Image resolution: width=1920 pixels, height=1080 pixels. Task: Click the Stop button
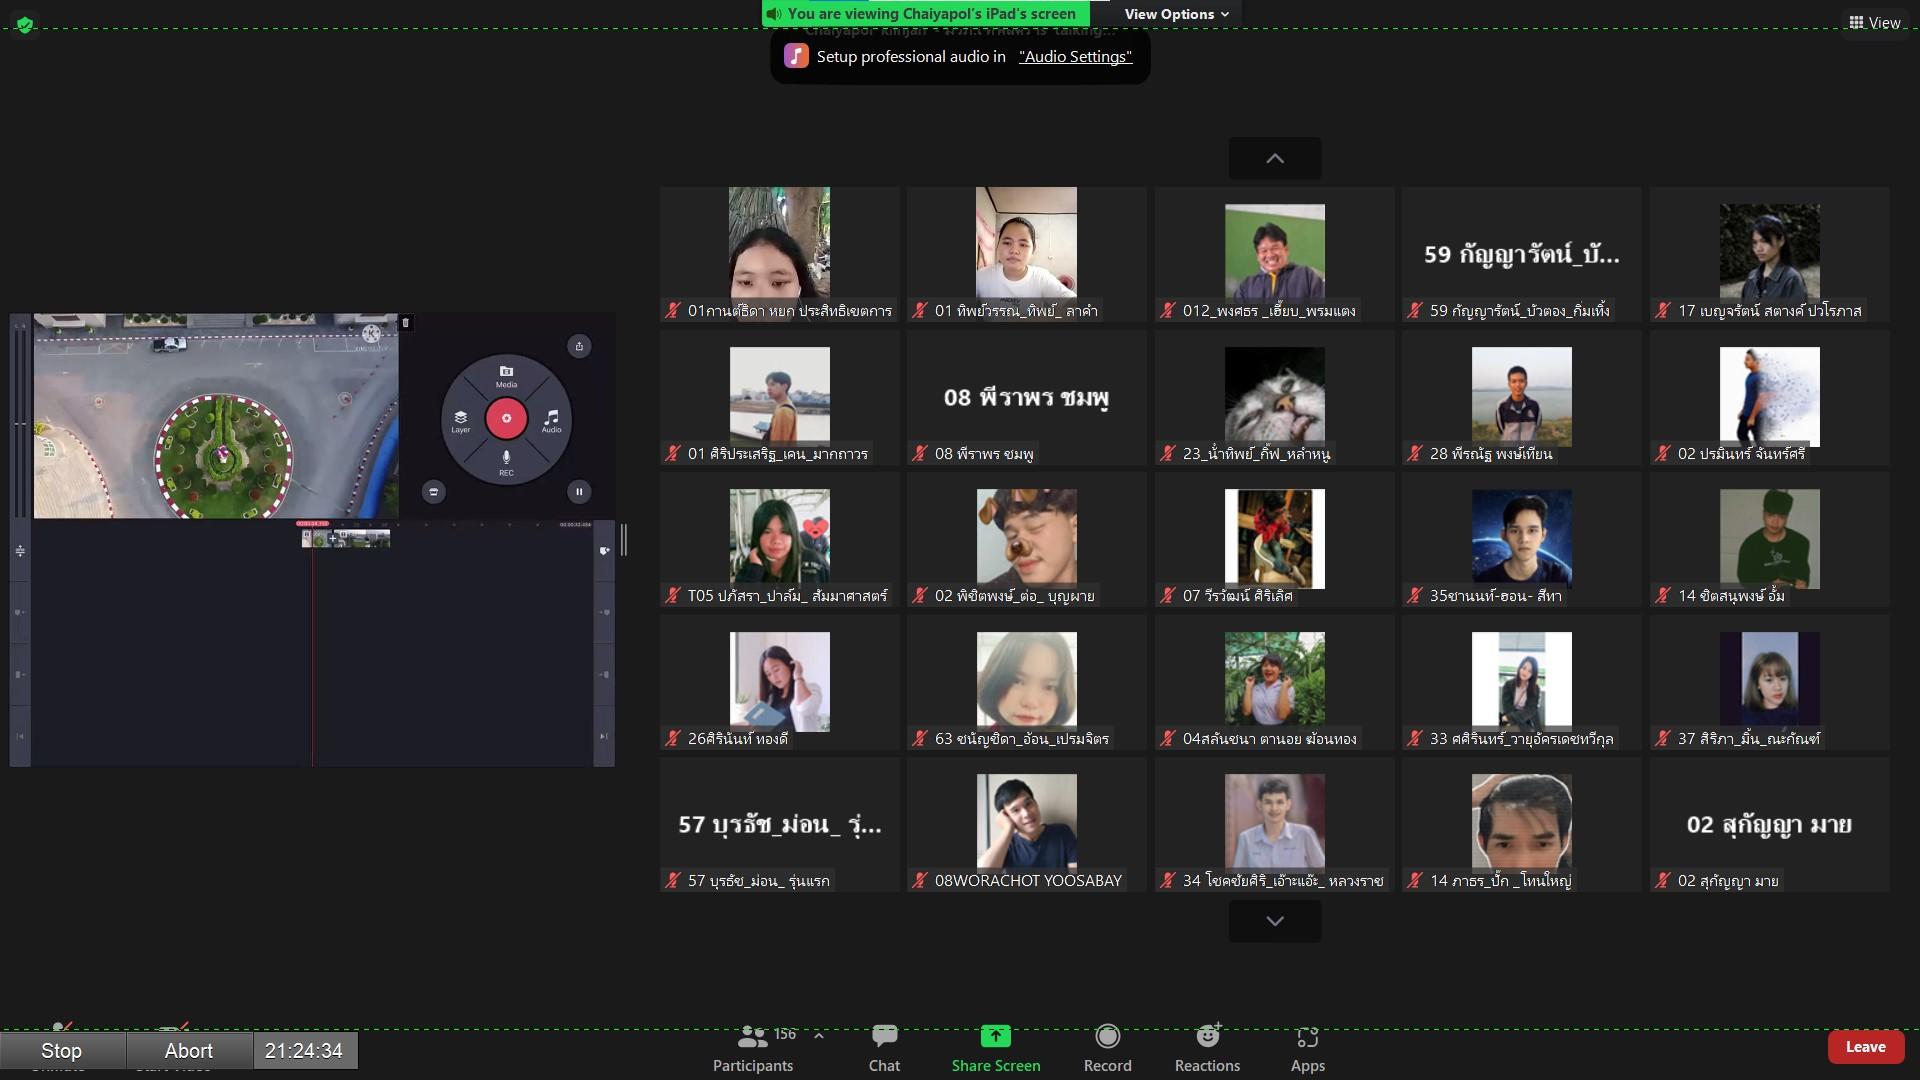pos(62,1051)
